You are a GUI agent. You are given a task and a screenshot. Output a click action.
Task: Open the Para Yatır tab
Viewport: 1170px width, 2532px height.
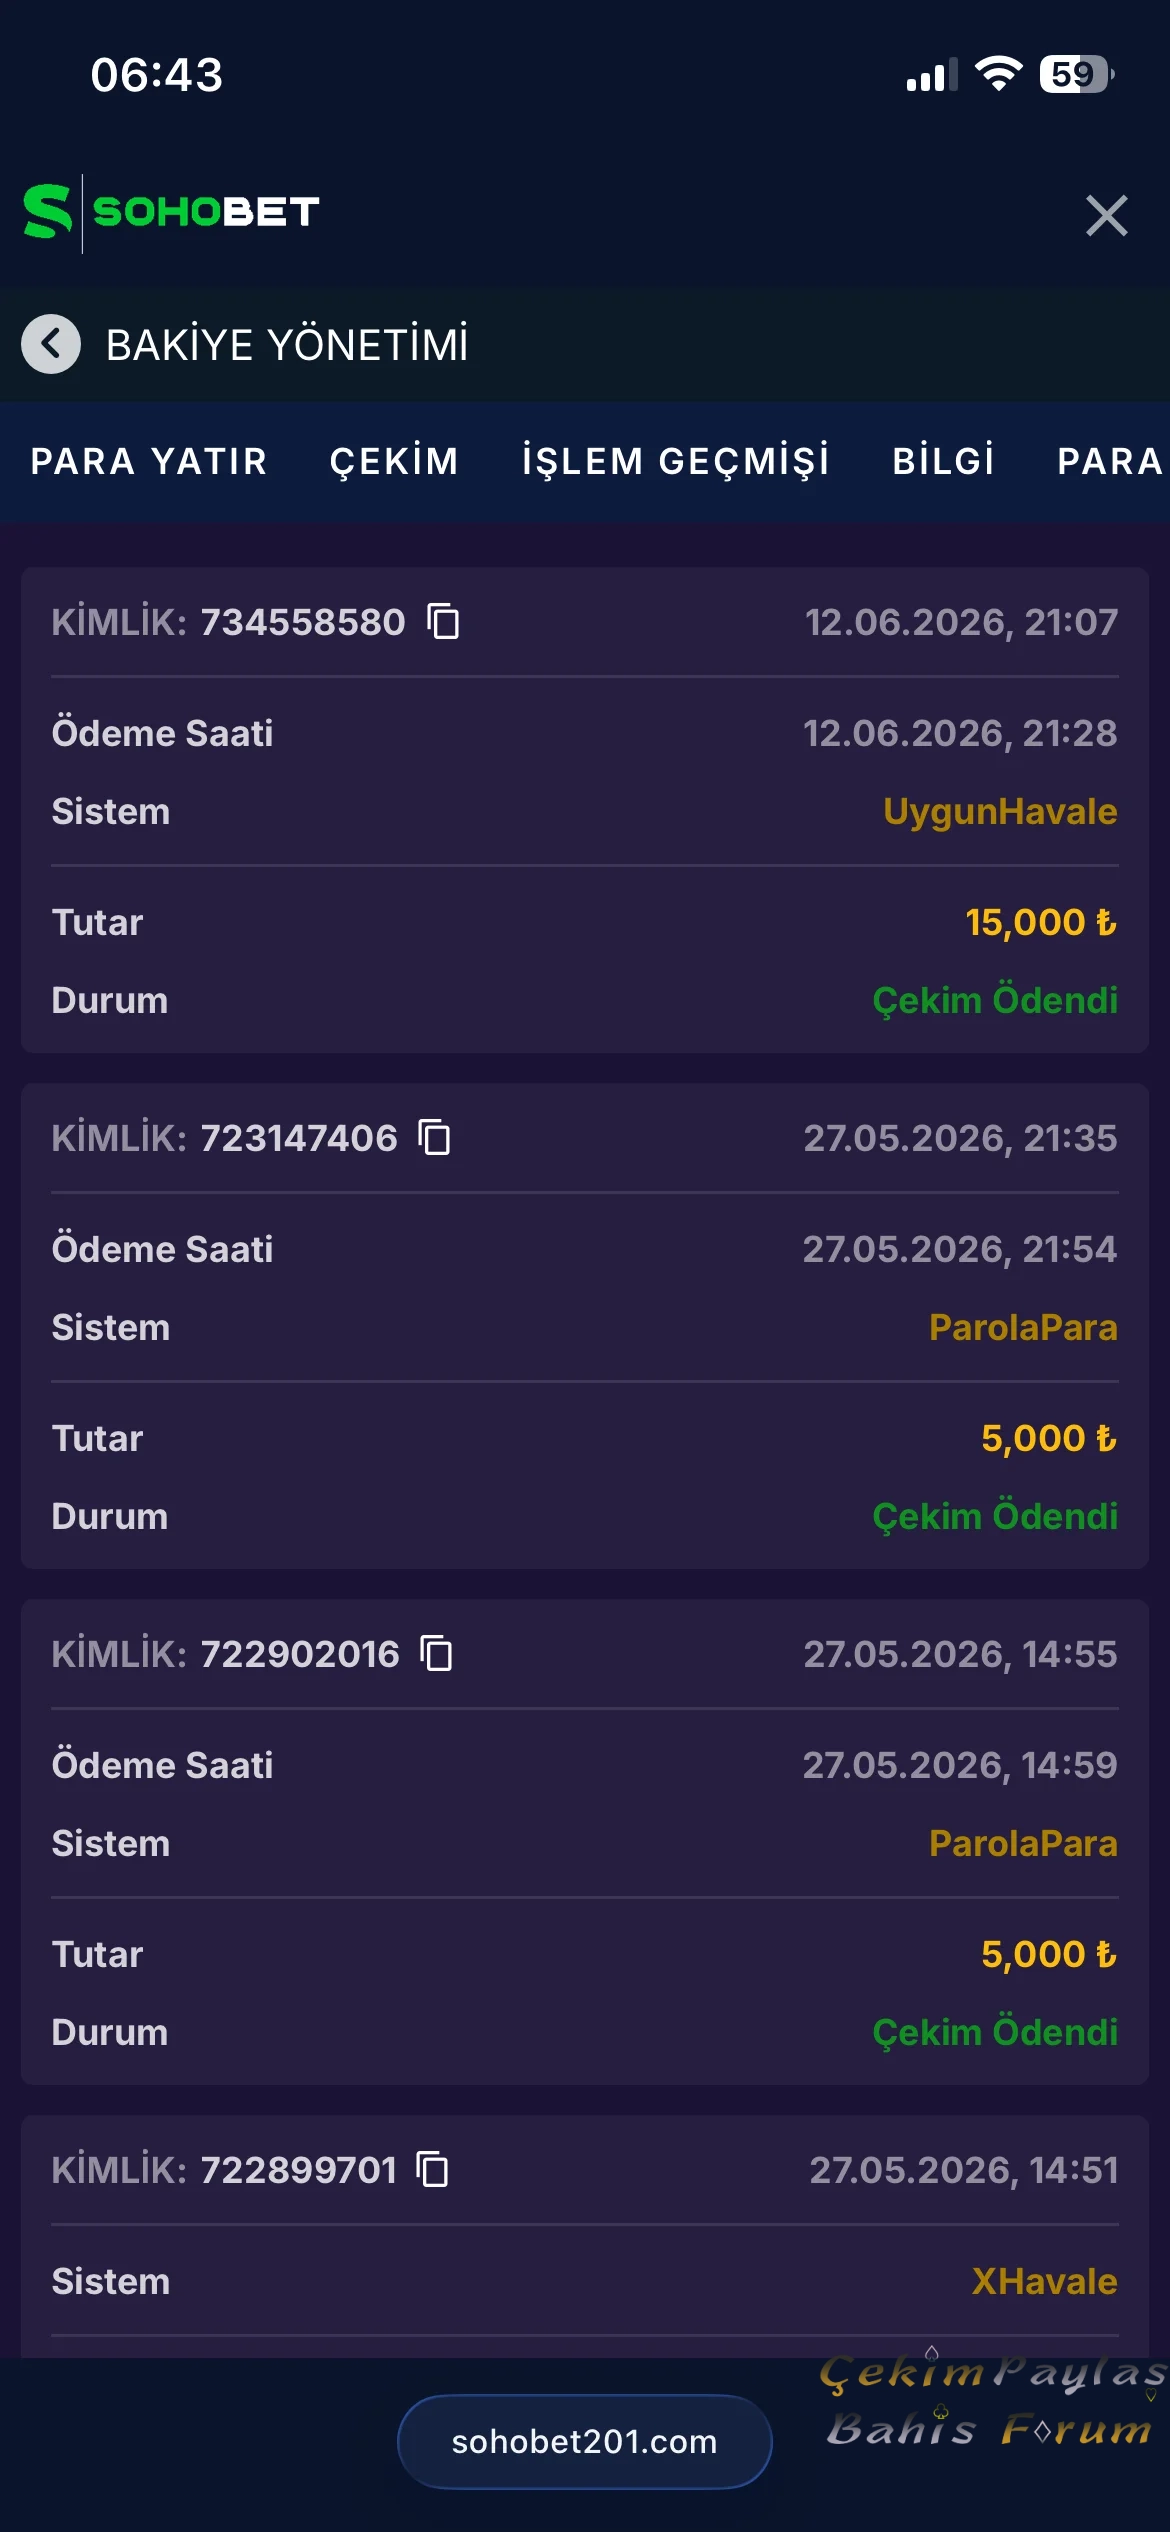149,461
